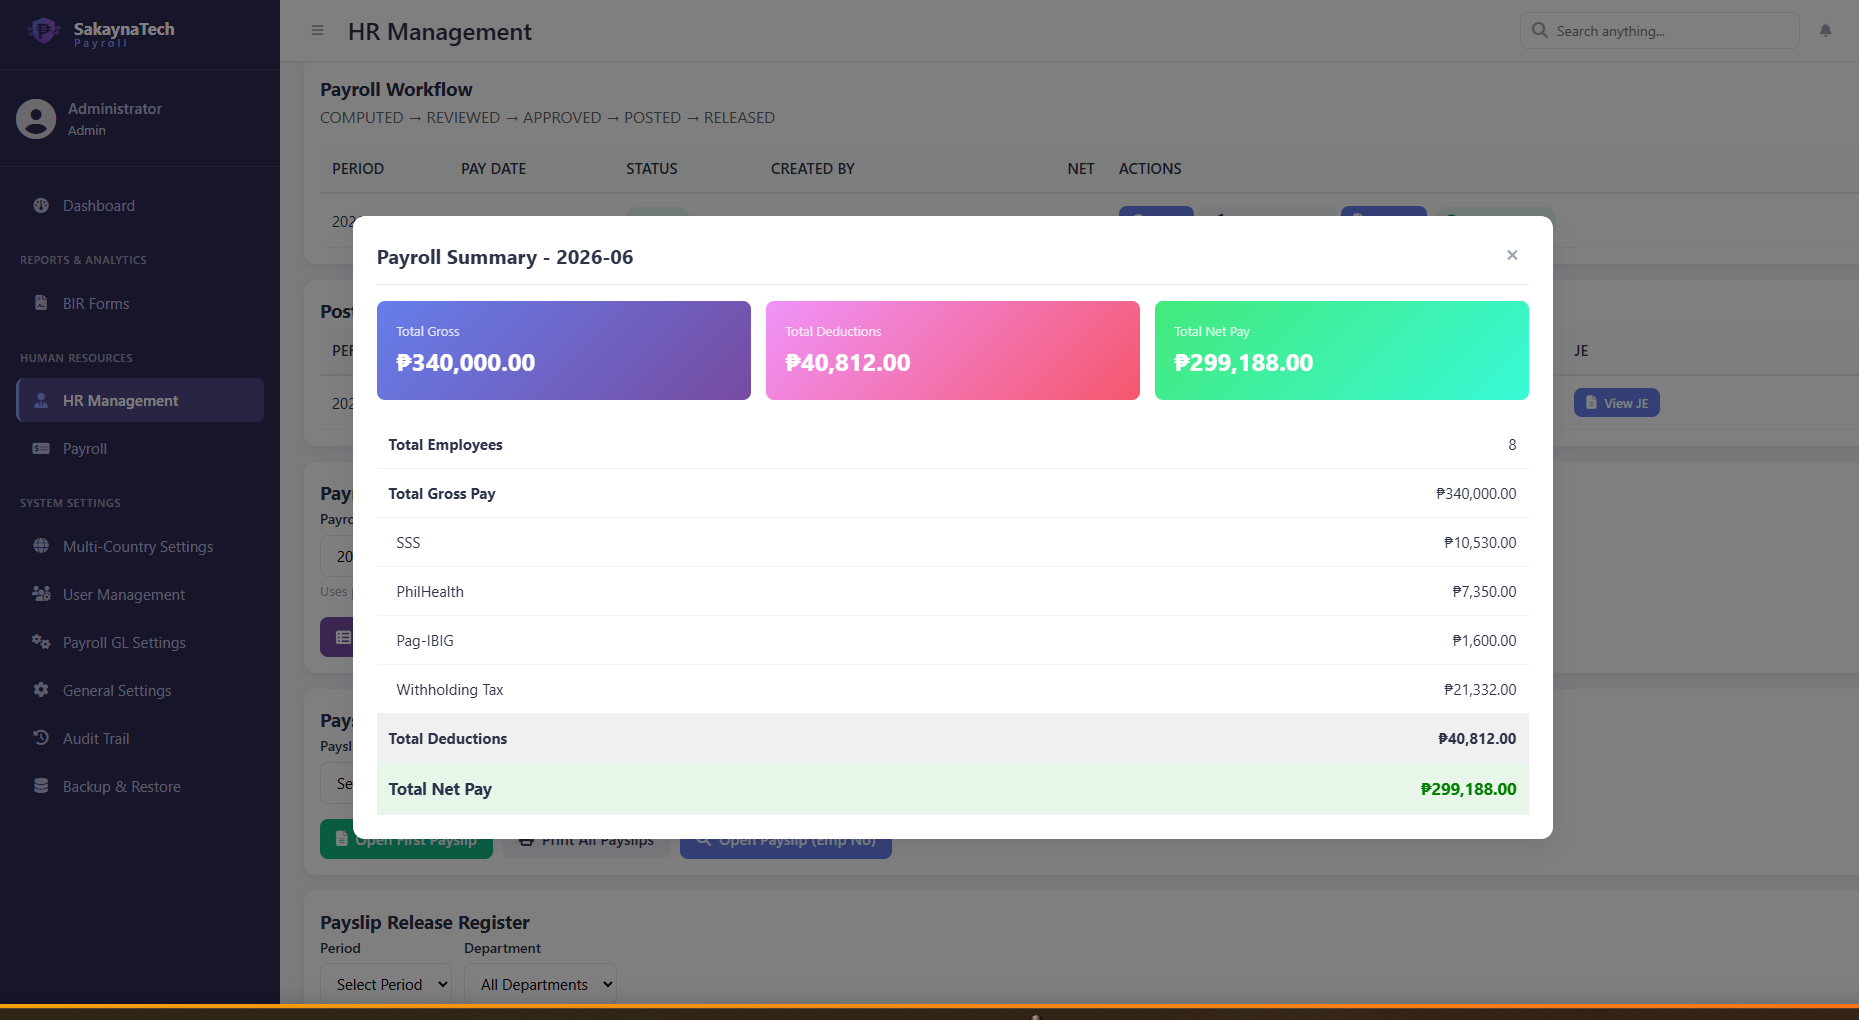Click the Audit Trail history icon
1859x1020 pixels.
click(x=41, y=738)
